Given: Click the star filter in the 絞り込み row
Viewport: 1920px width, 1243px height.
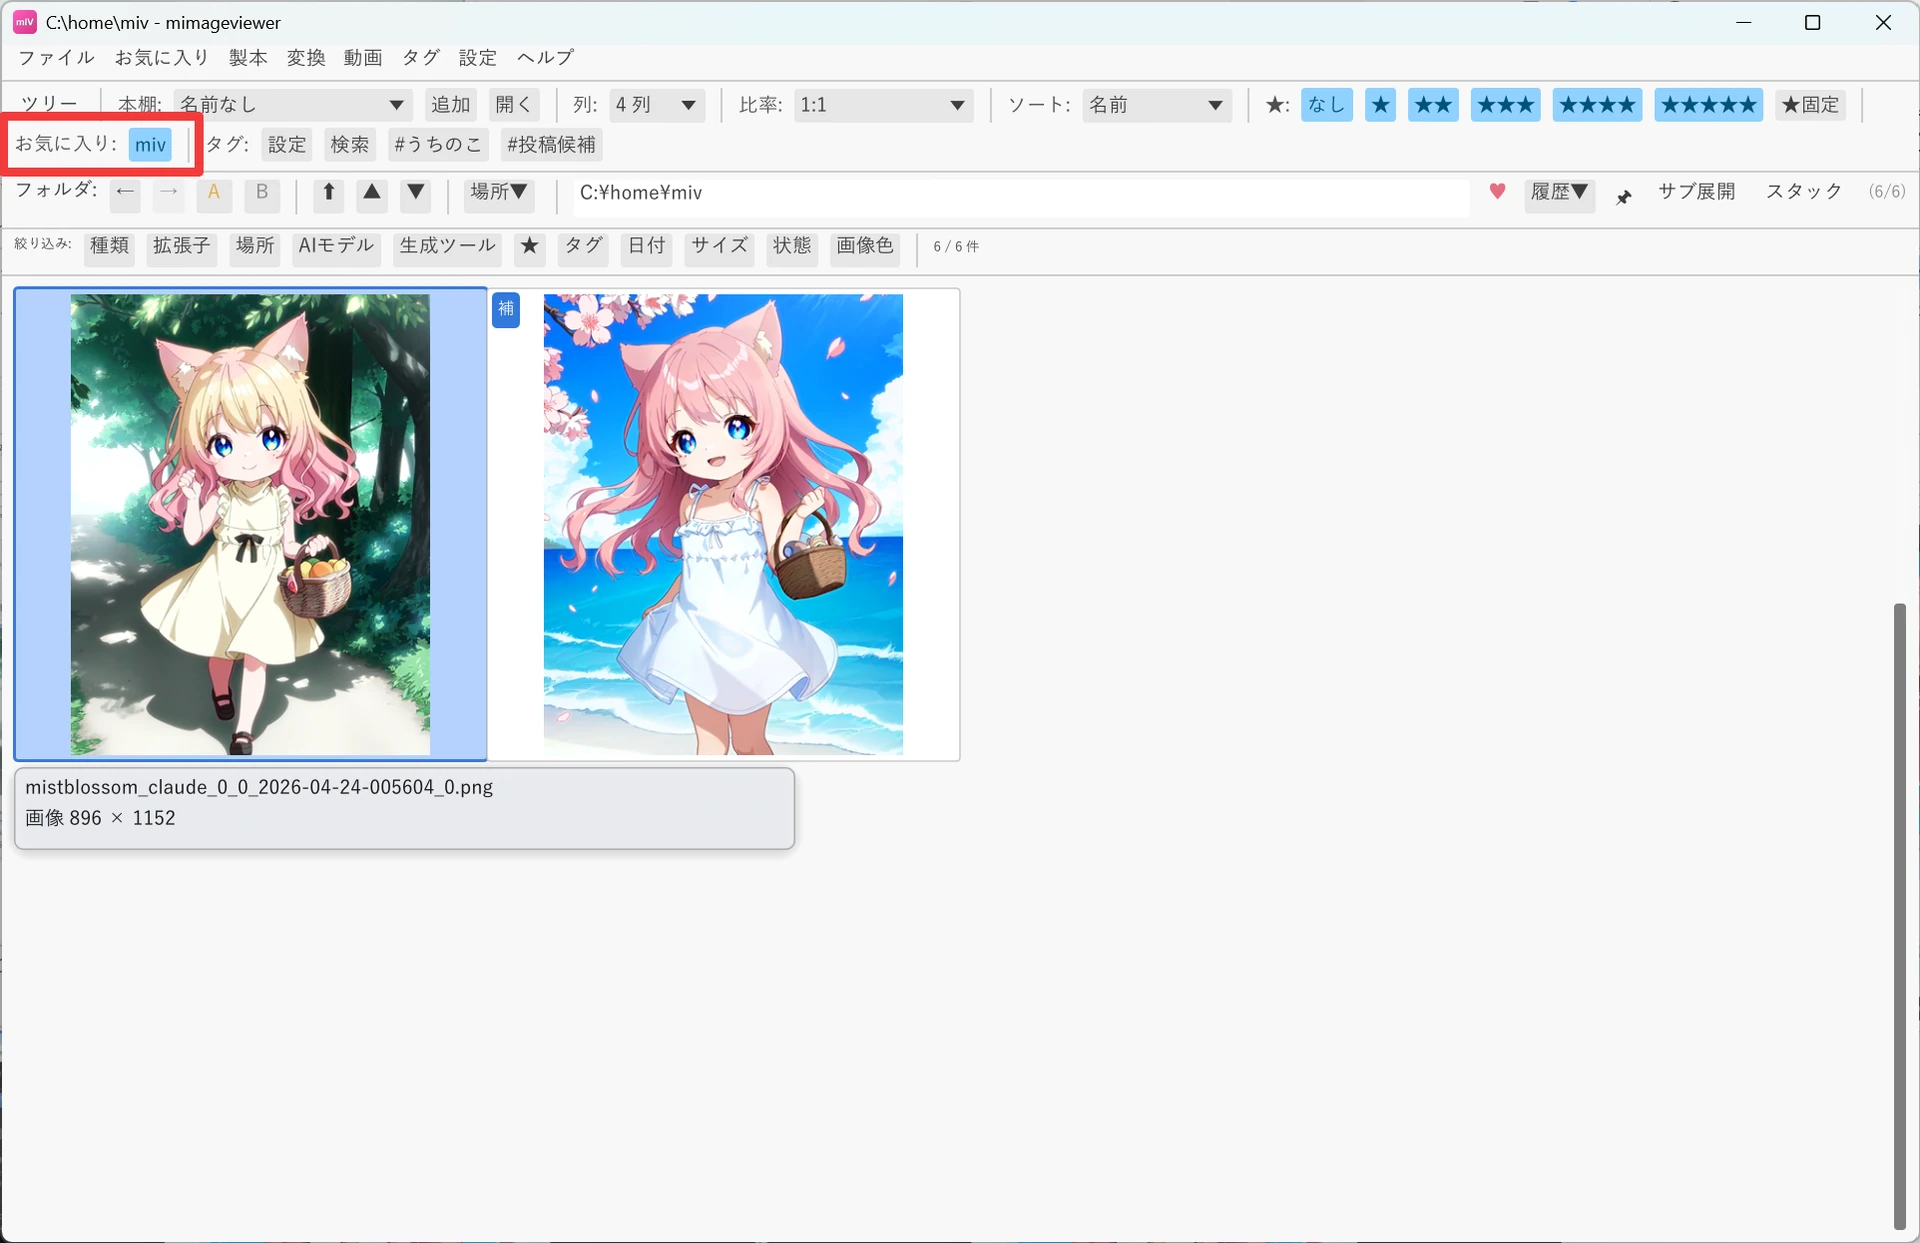Looking at the screenshot, I should coord(530,247).
